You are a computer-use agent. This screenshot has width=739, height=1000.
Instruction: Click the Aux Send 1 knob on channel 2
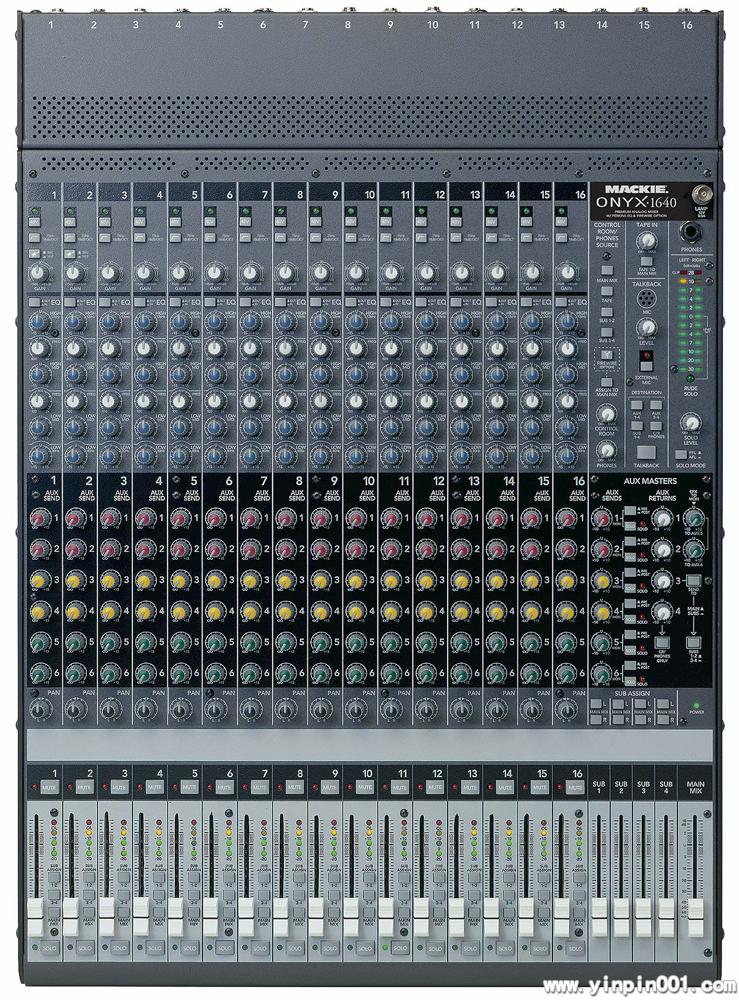click(75, 518)
